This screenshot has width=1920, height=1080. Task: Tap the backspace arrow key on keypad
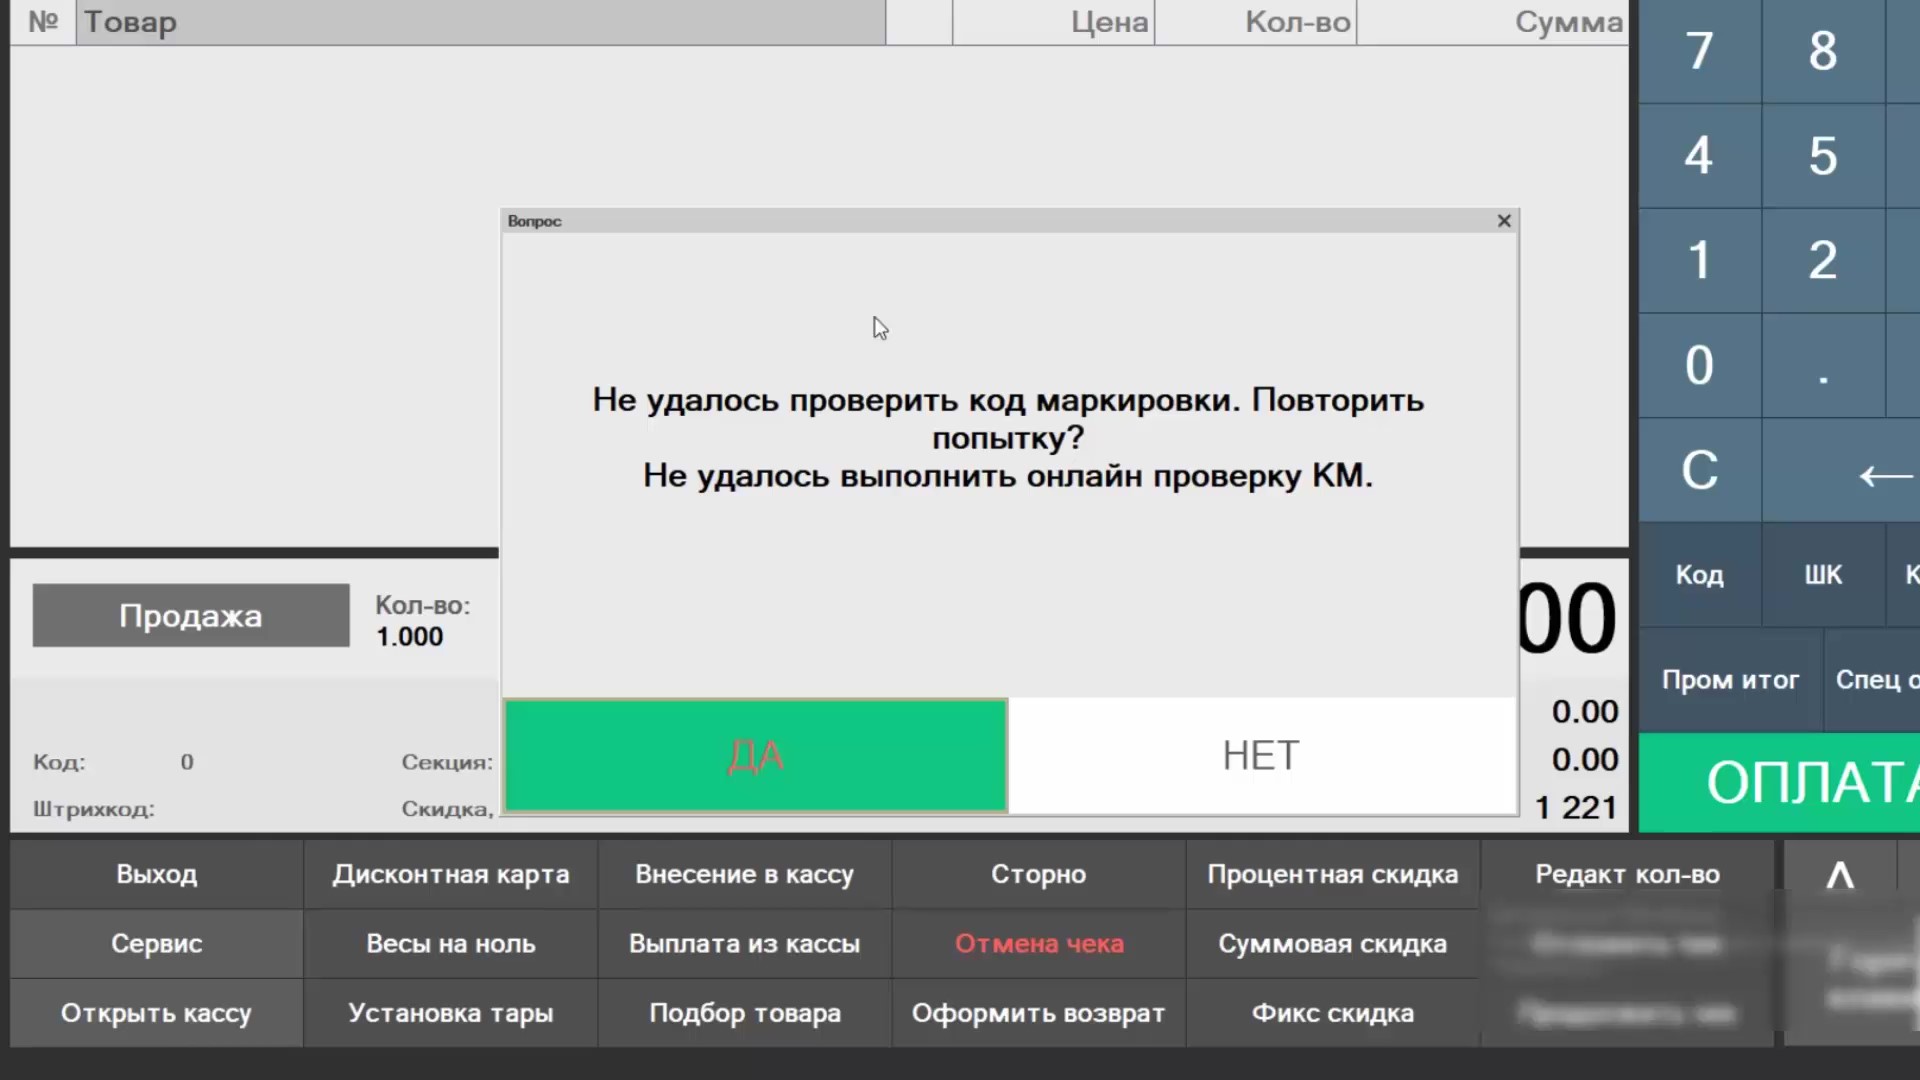1884,471
